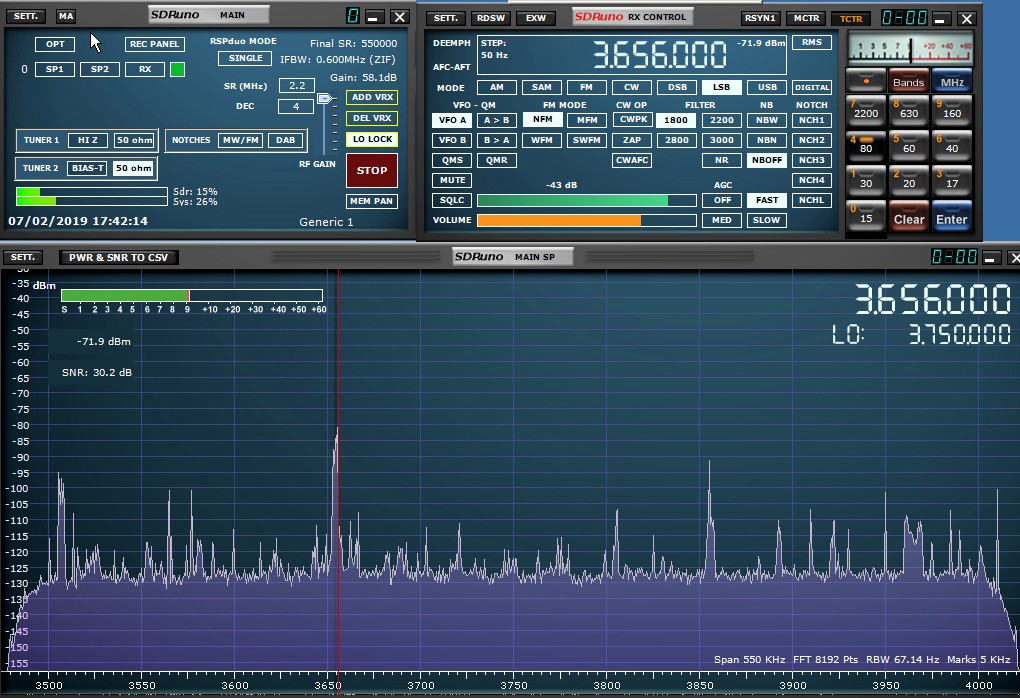Screen dimensions: 1020x698
Task: Select VFO B
Action: point(452,140)
